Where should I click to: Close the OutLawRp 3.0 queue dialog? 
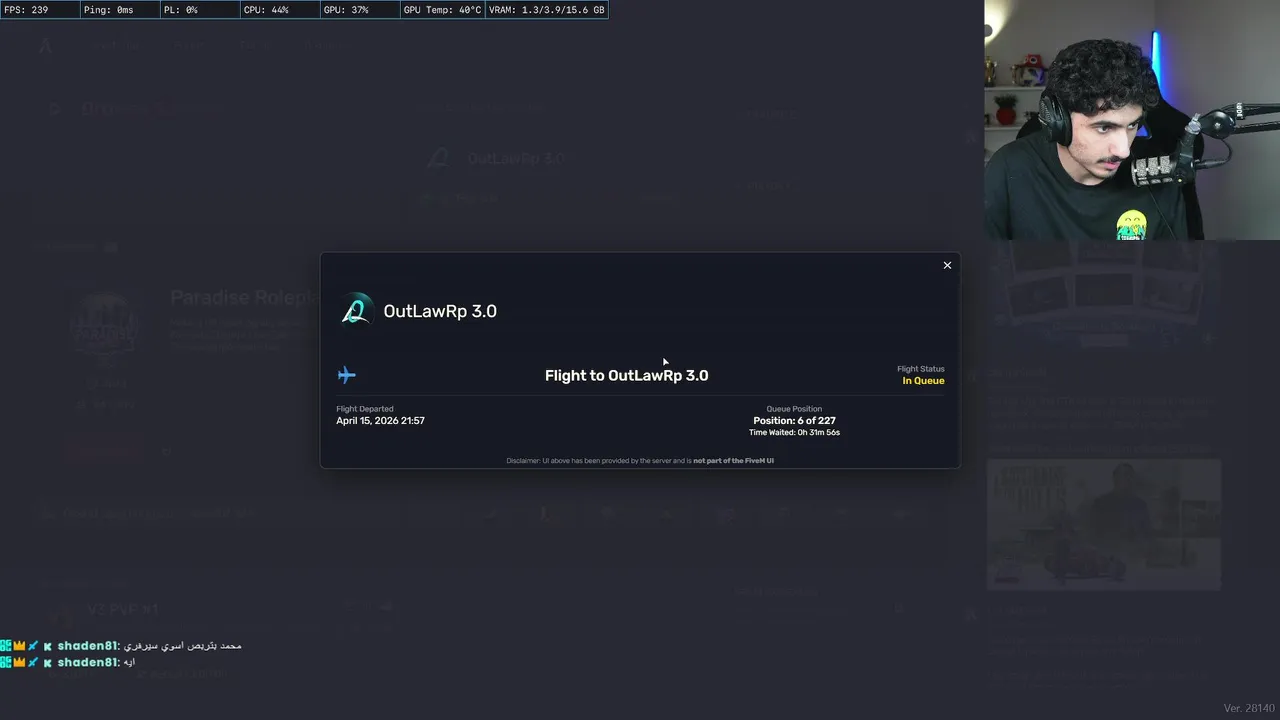(947, 265)
